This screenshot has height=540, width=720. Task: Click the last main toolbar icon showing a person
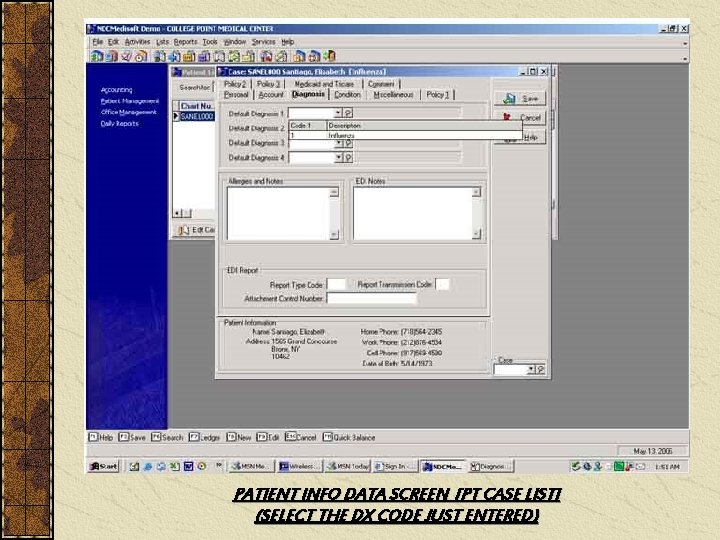click(330, 56)
